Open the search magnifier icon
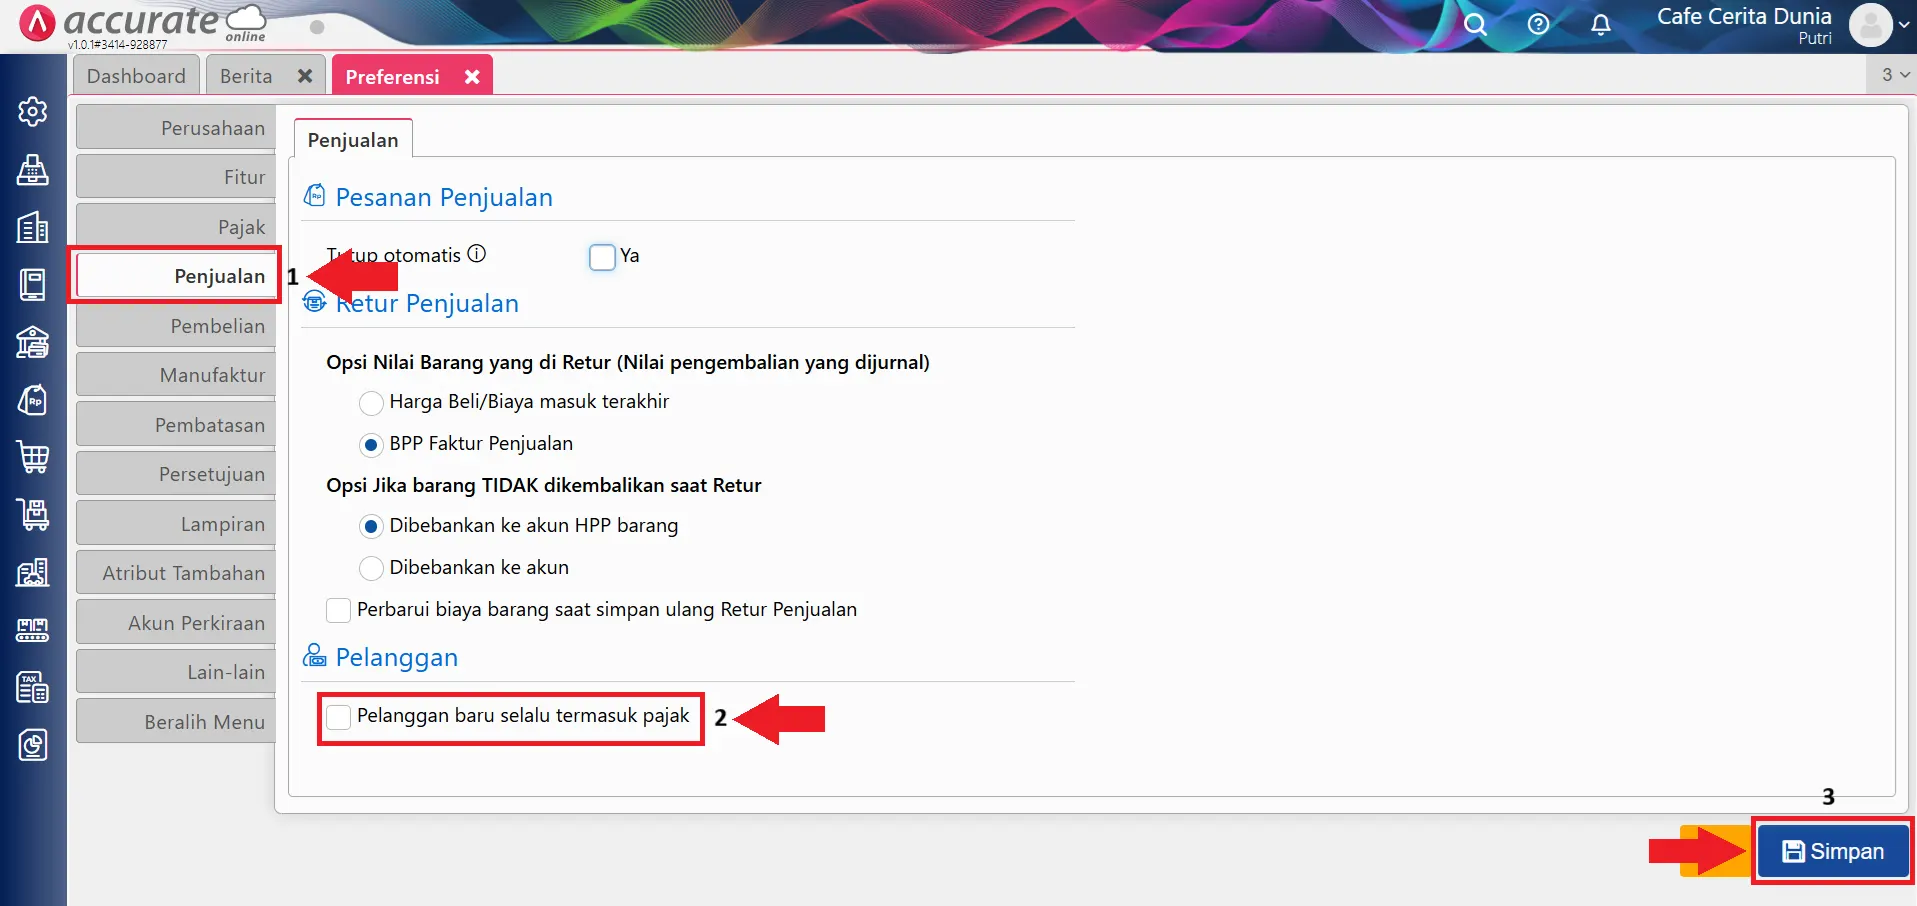 tap(1476, 25)
